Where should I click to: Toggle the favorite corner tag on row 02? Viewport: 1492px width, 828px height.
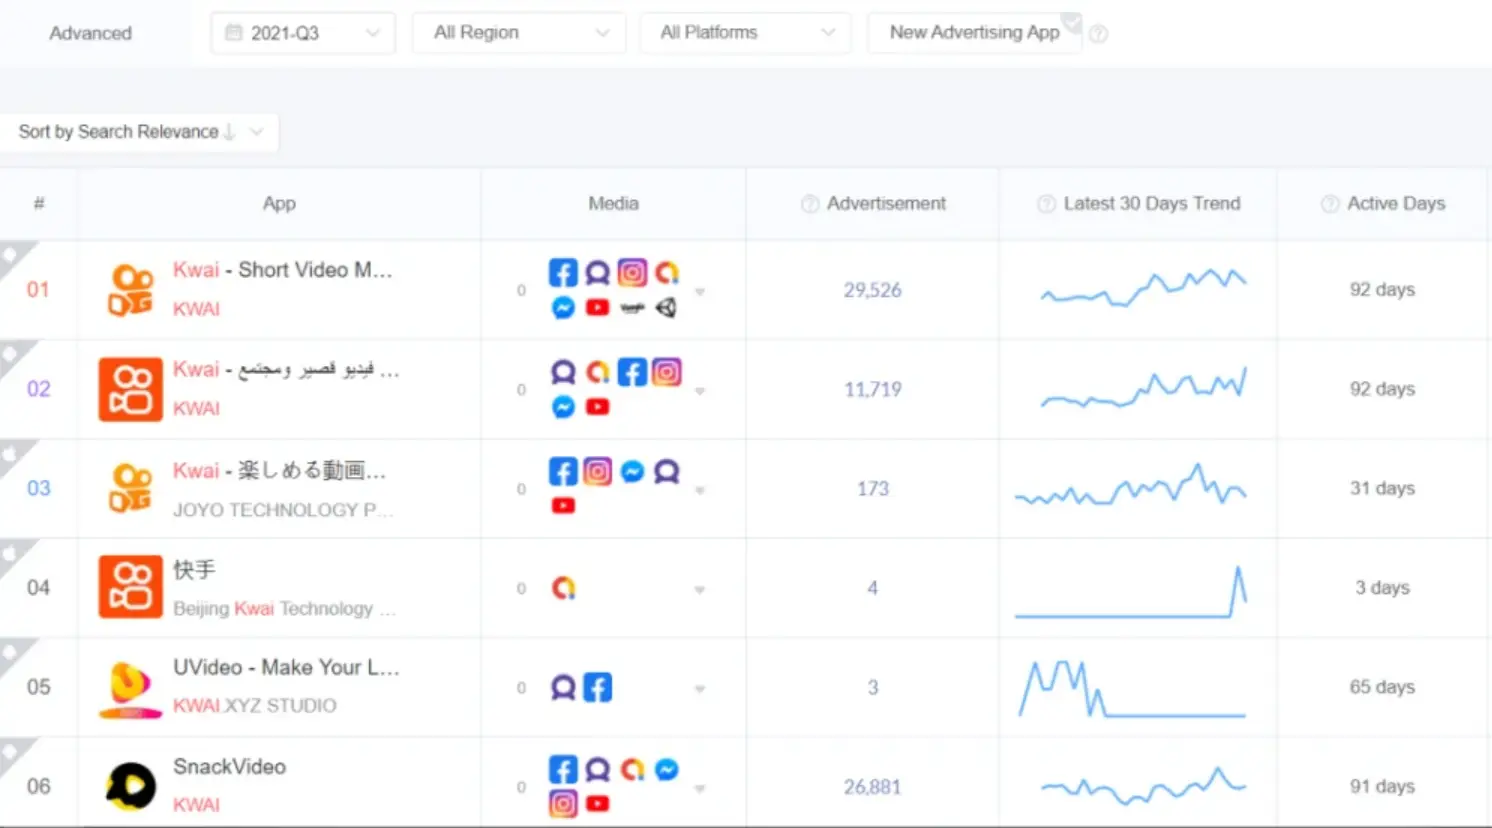[x=14, y=354]
